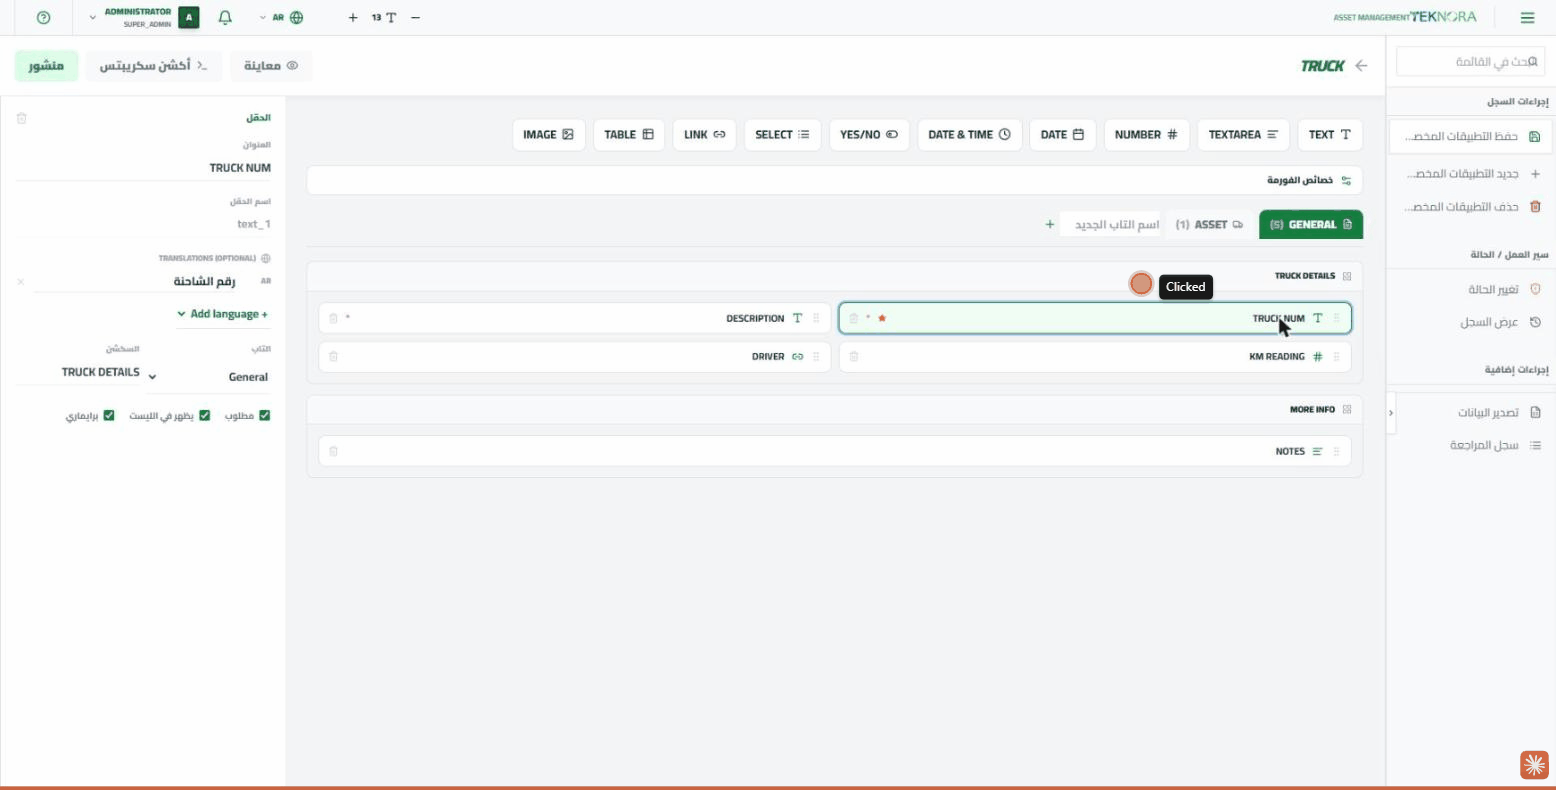Uncheck the برايماري checkbox
The width and height of the screenshot is (1556, 790).
click(110, 415)
